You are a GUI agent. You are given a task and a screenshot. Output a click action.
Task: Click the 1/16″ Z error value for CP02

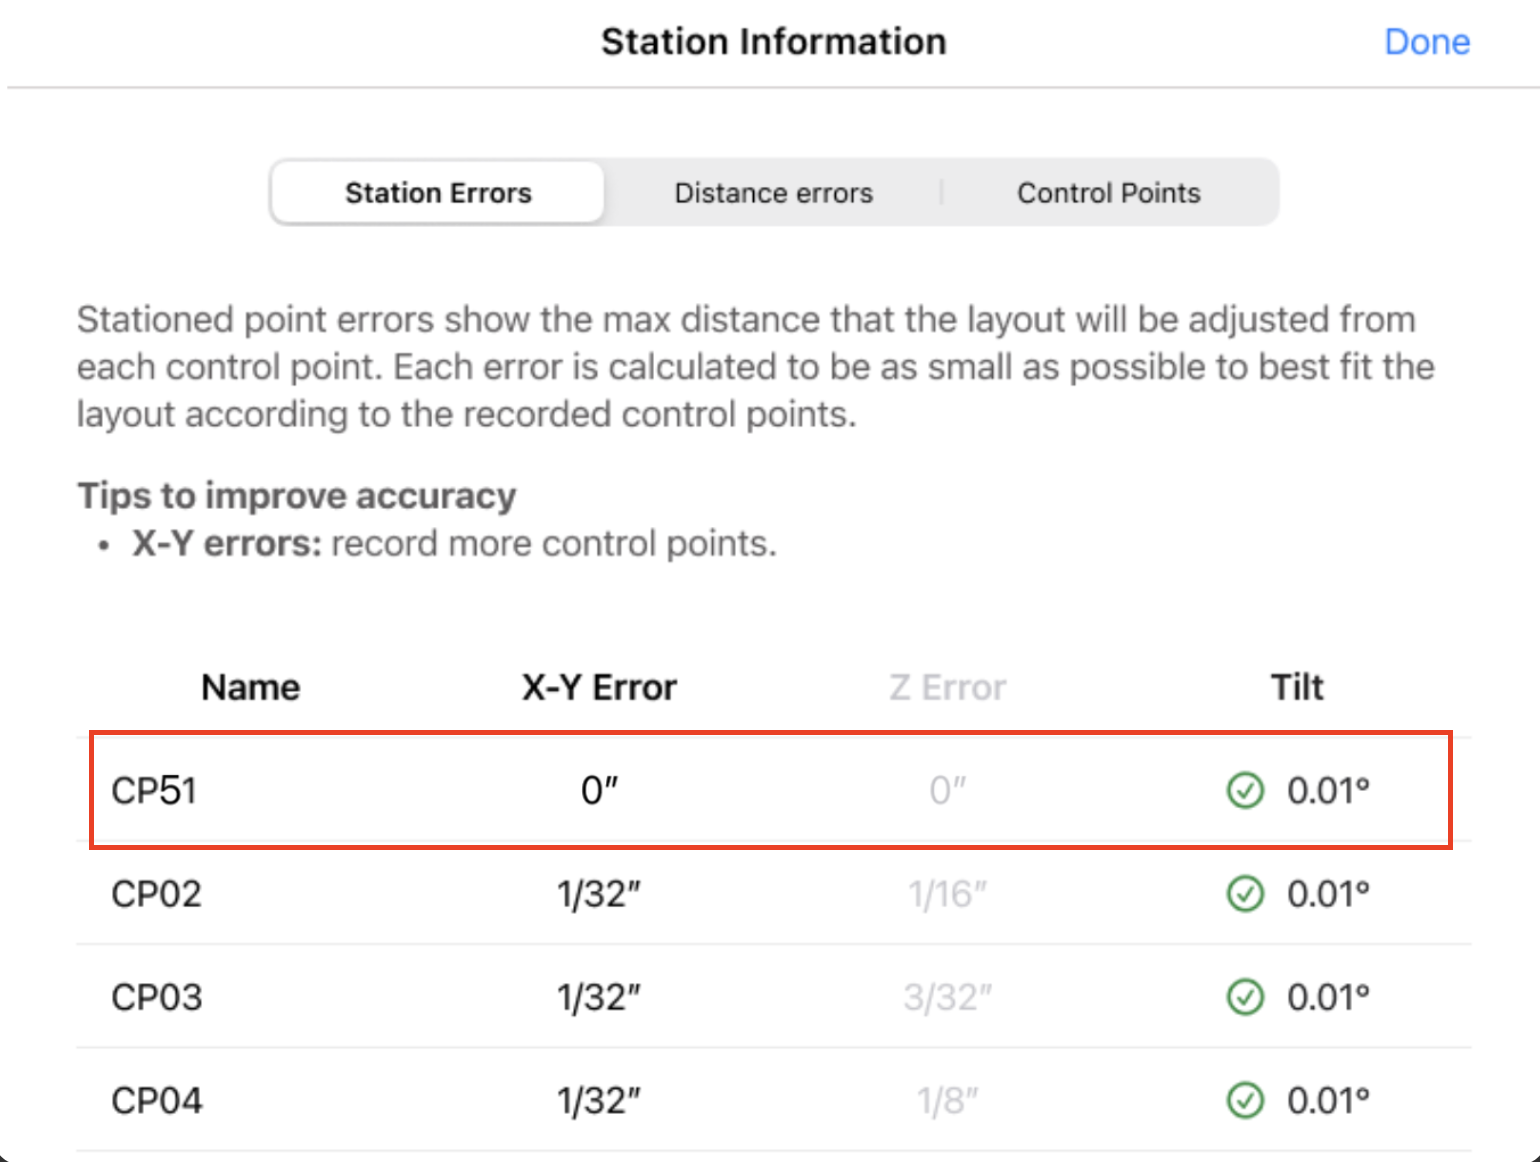tap(947, 893)
